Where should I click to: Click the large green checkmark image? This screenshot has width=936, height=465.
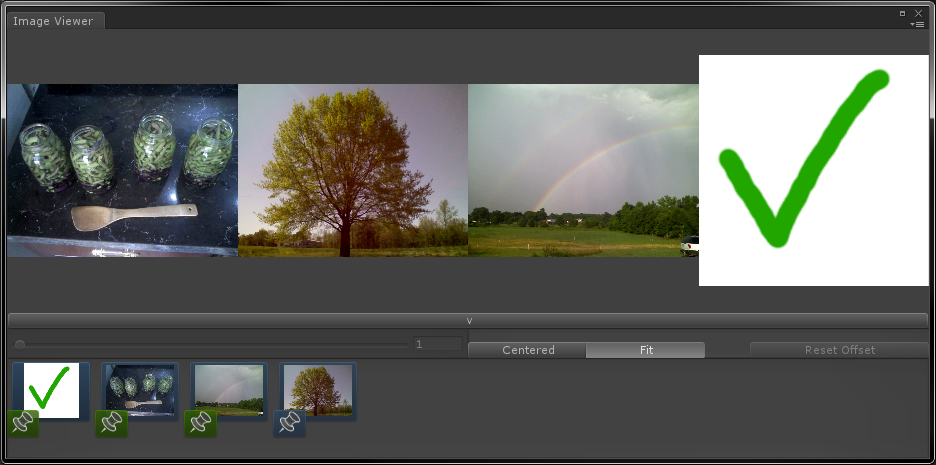point(813,170)
